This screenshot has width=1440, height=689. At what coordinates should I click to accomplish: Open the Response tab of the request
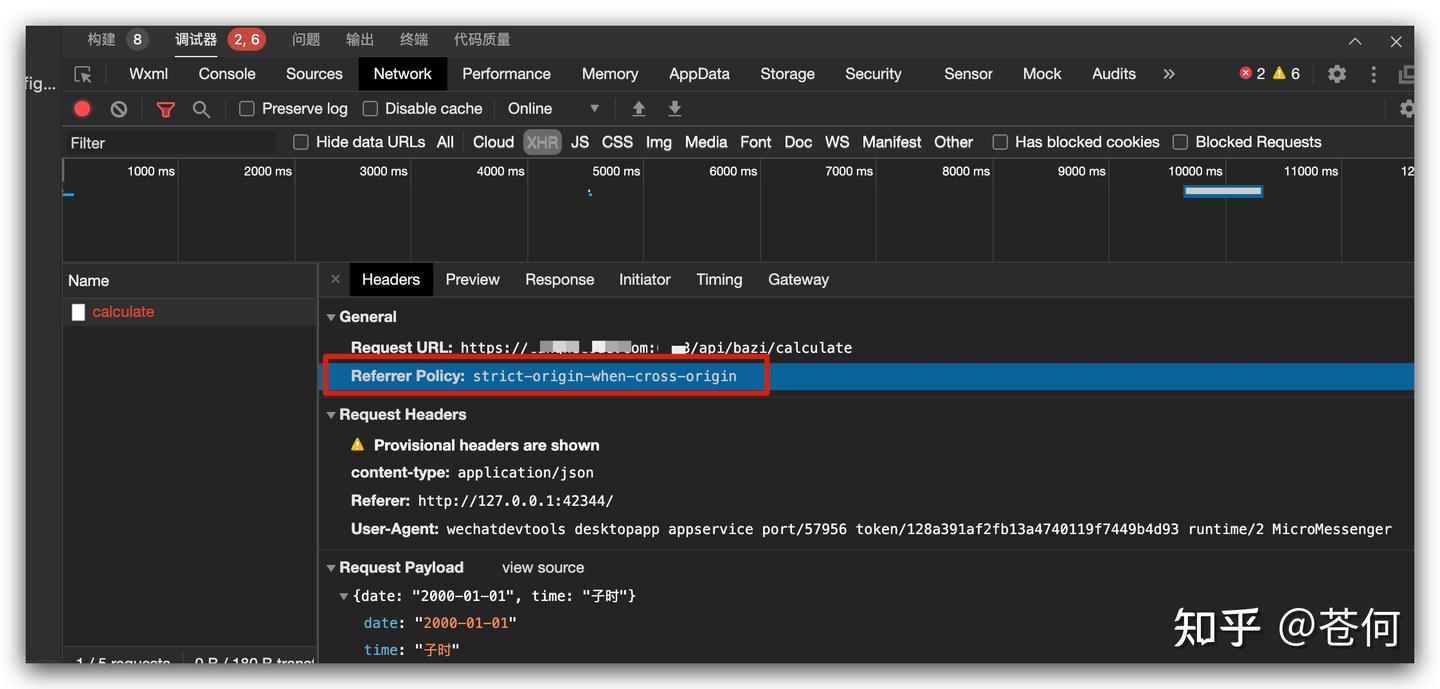point(559,280)
